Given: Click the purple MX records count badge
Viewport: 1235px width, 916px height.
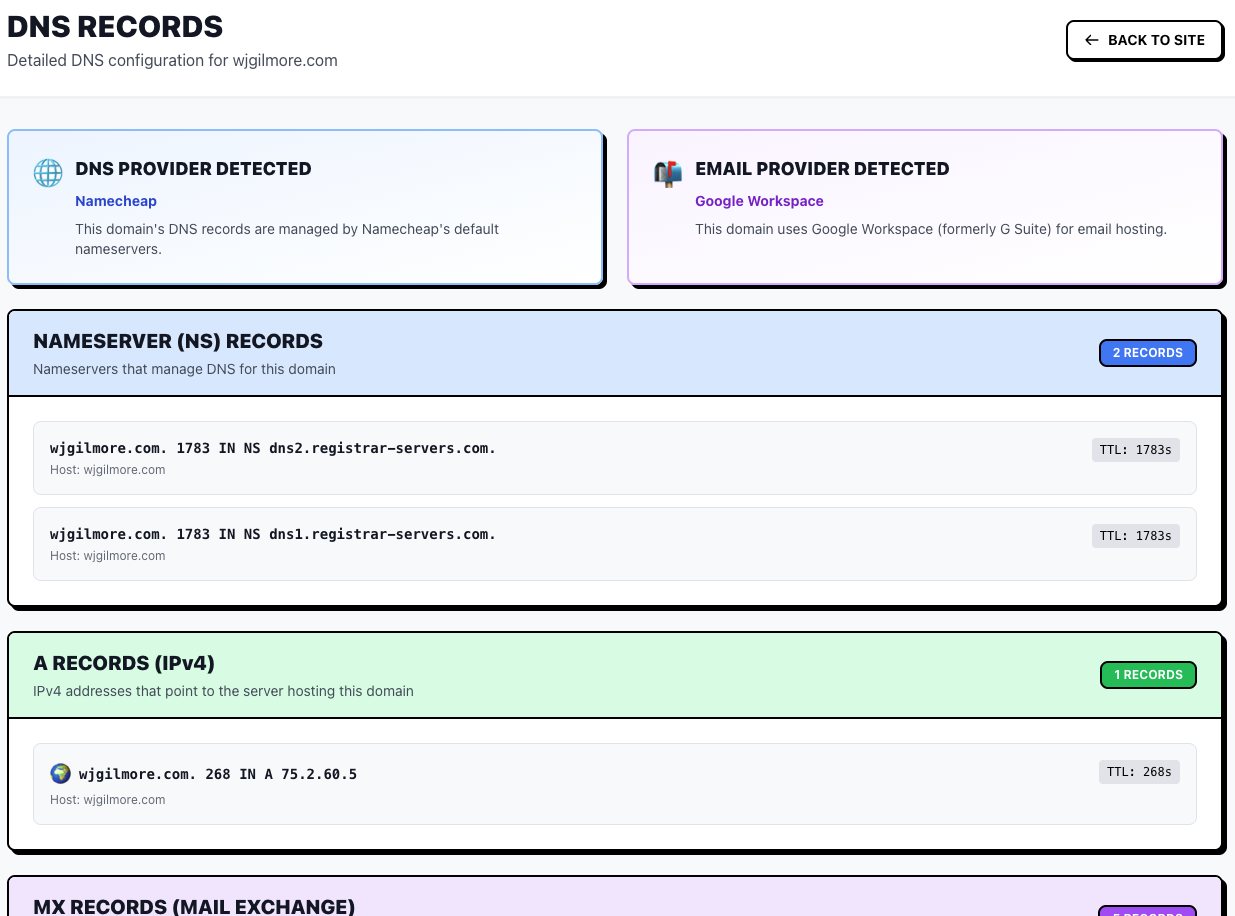Looking at the screenshot, I should (x=1147, y=911).
